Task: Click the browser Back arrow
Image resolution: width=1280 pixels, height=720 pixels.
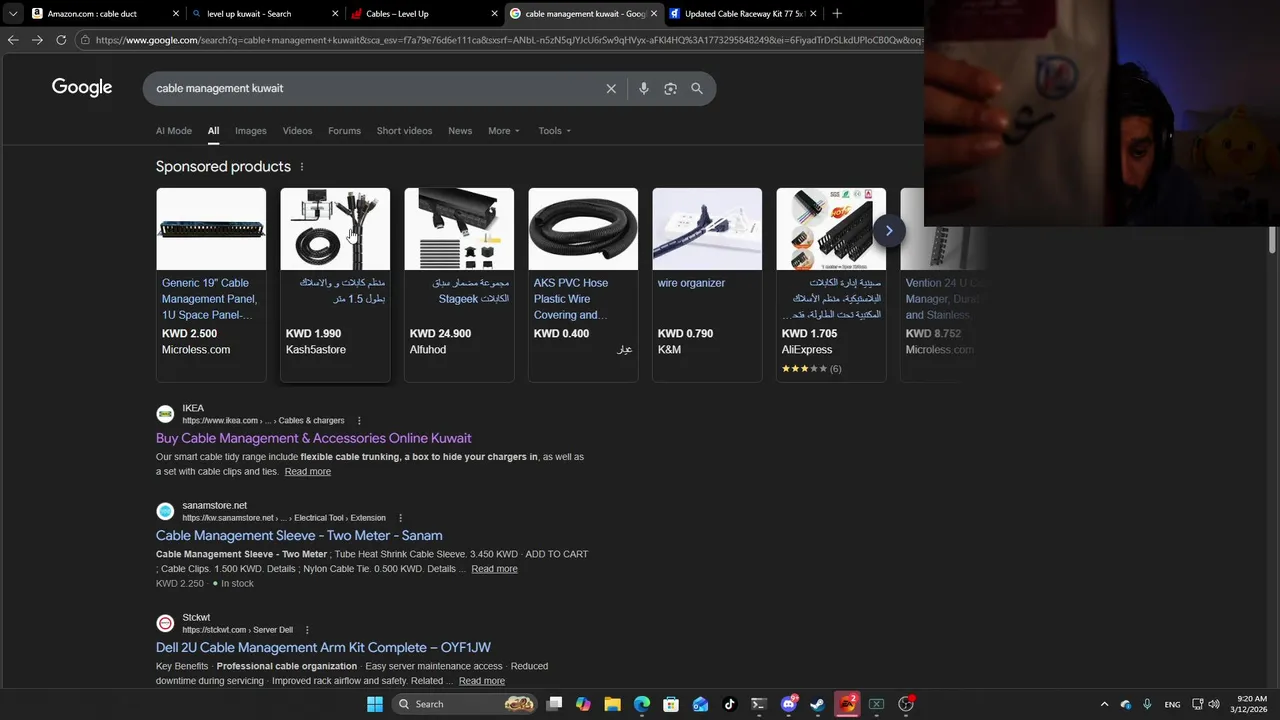Action: [x=13, y=40]
